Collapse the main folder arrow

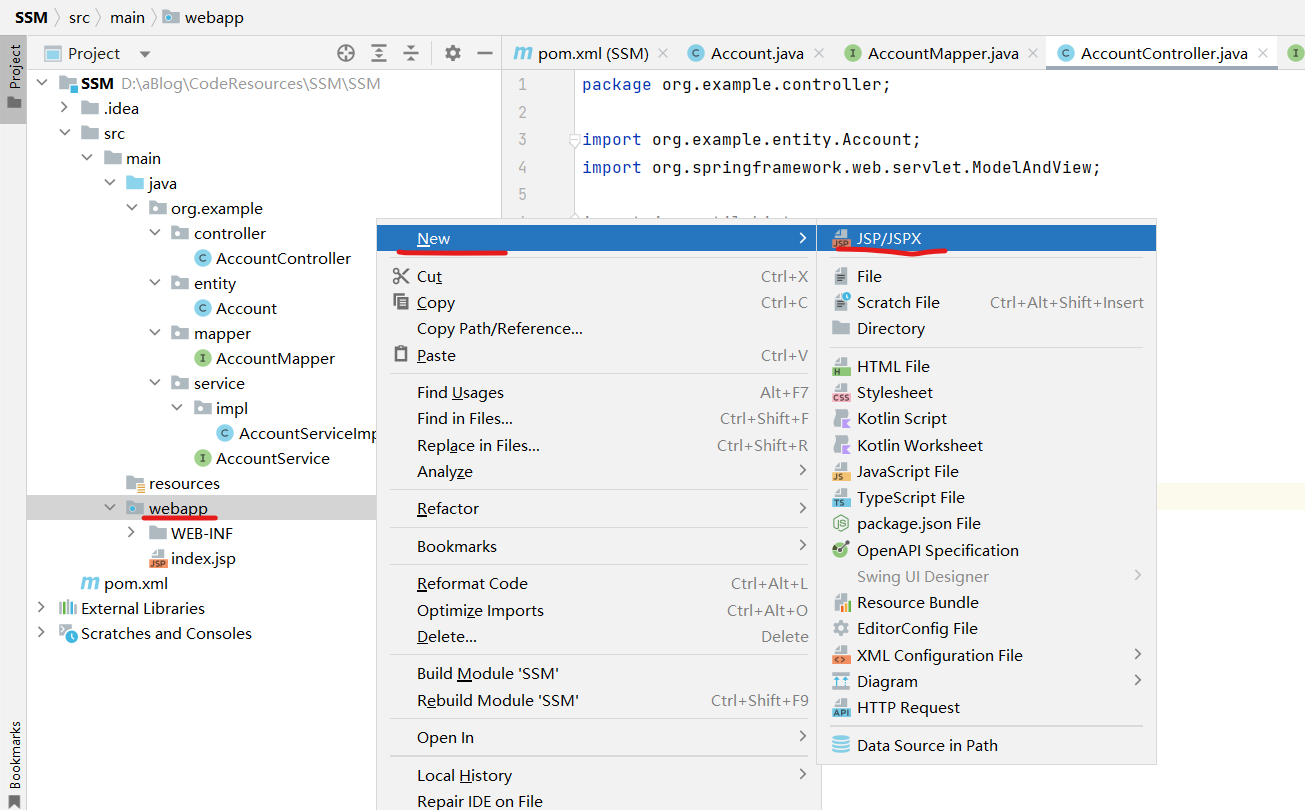tap(87, 158)
